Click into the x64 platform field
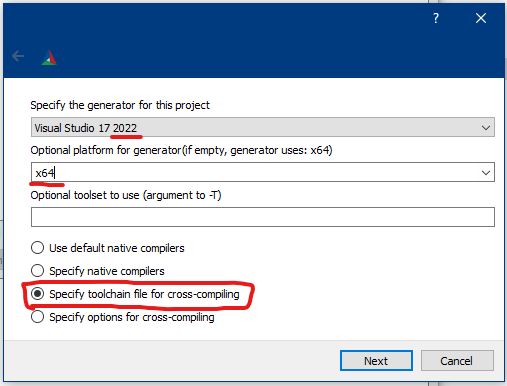Viewport: 507px width, 386px height. click(255, 172)
